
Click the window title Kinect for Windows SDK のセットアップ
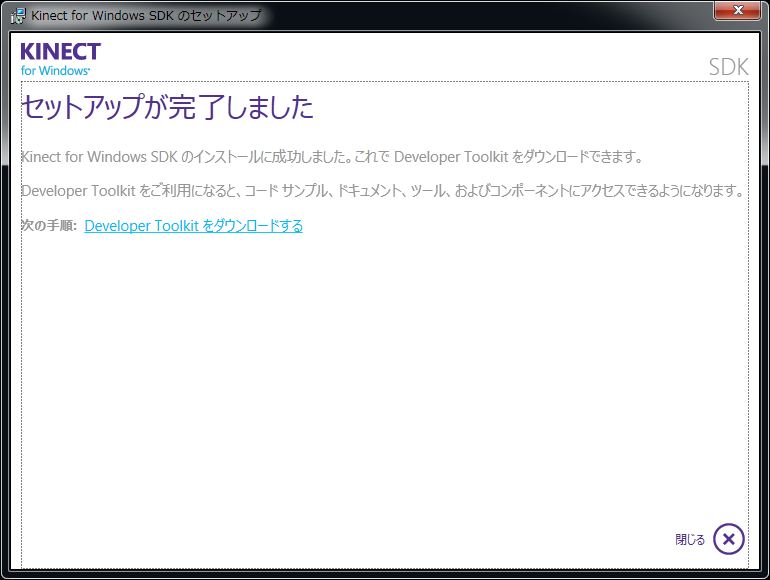click(146, 16)
